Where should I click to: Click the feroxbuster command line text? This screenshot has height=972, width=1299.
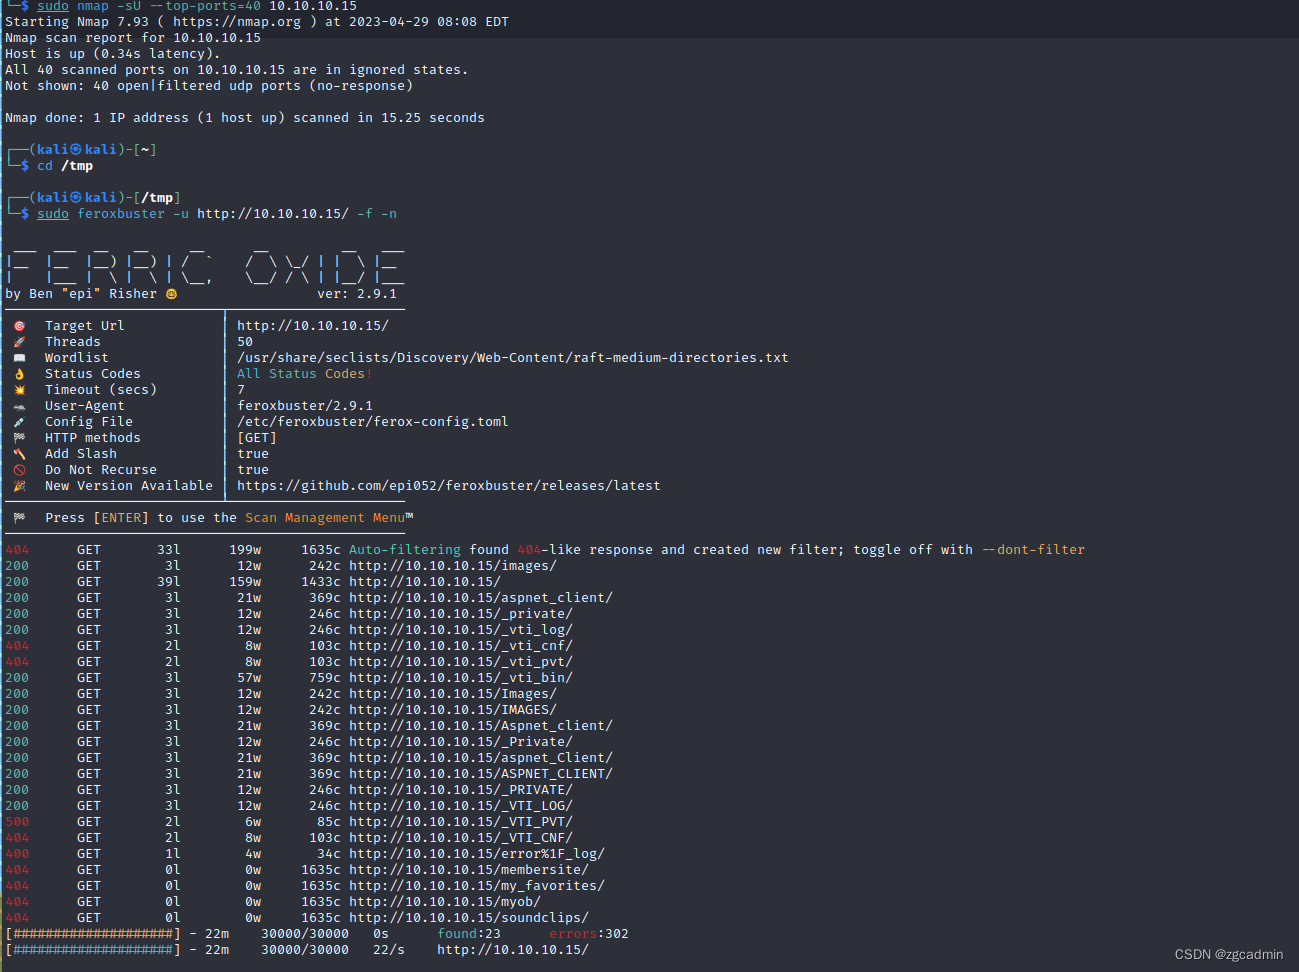click(x=217, y=214)
